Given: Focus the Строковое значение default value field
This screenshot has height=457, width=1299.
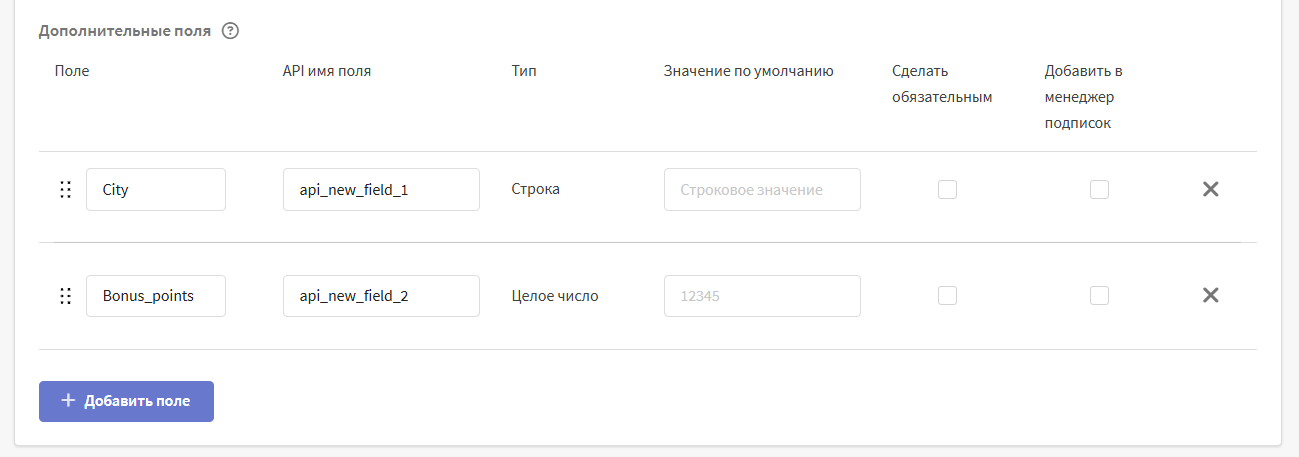Looking at the screenshot, I should tap(762, 190).
